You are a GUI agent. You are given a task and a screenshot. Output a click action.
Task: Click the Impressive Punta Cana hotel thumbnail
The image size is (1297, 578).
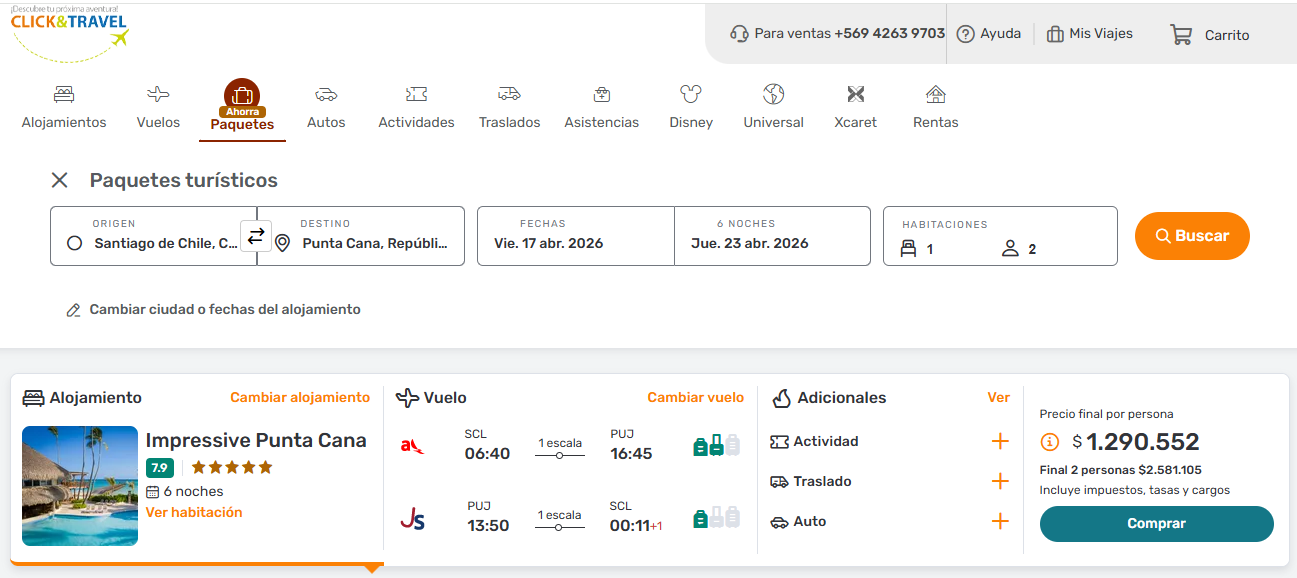[x=80, y=486]
